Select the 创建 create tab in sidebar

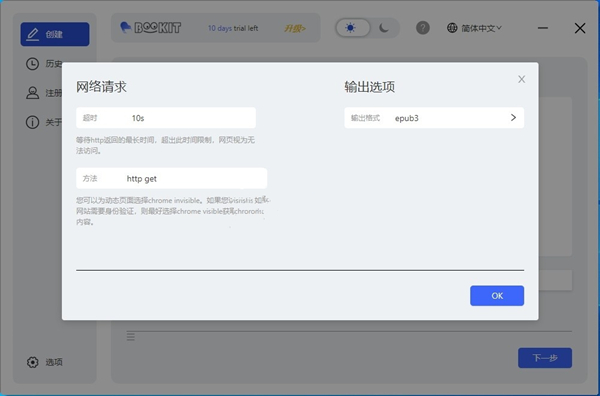tap(55, 34)
